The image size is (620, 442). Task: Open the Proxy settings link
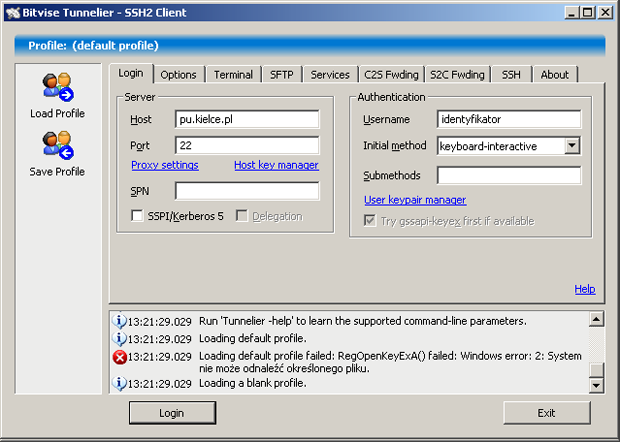pos(164,165)
